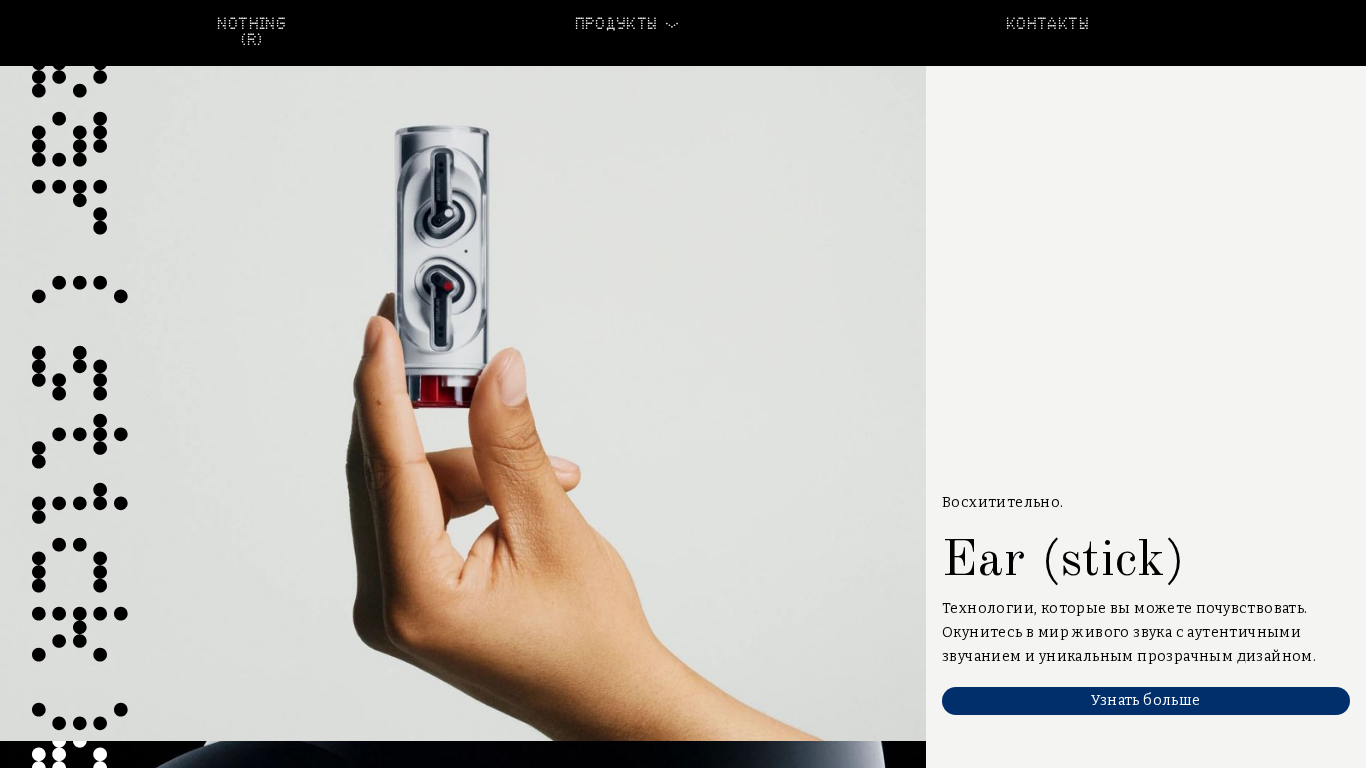This screenshot has width=1366, height=768.
Task: Expand the chevron beside ПРОДУКТЫ
Action: click(672, 24)
